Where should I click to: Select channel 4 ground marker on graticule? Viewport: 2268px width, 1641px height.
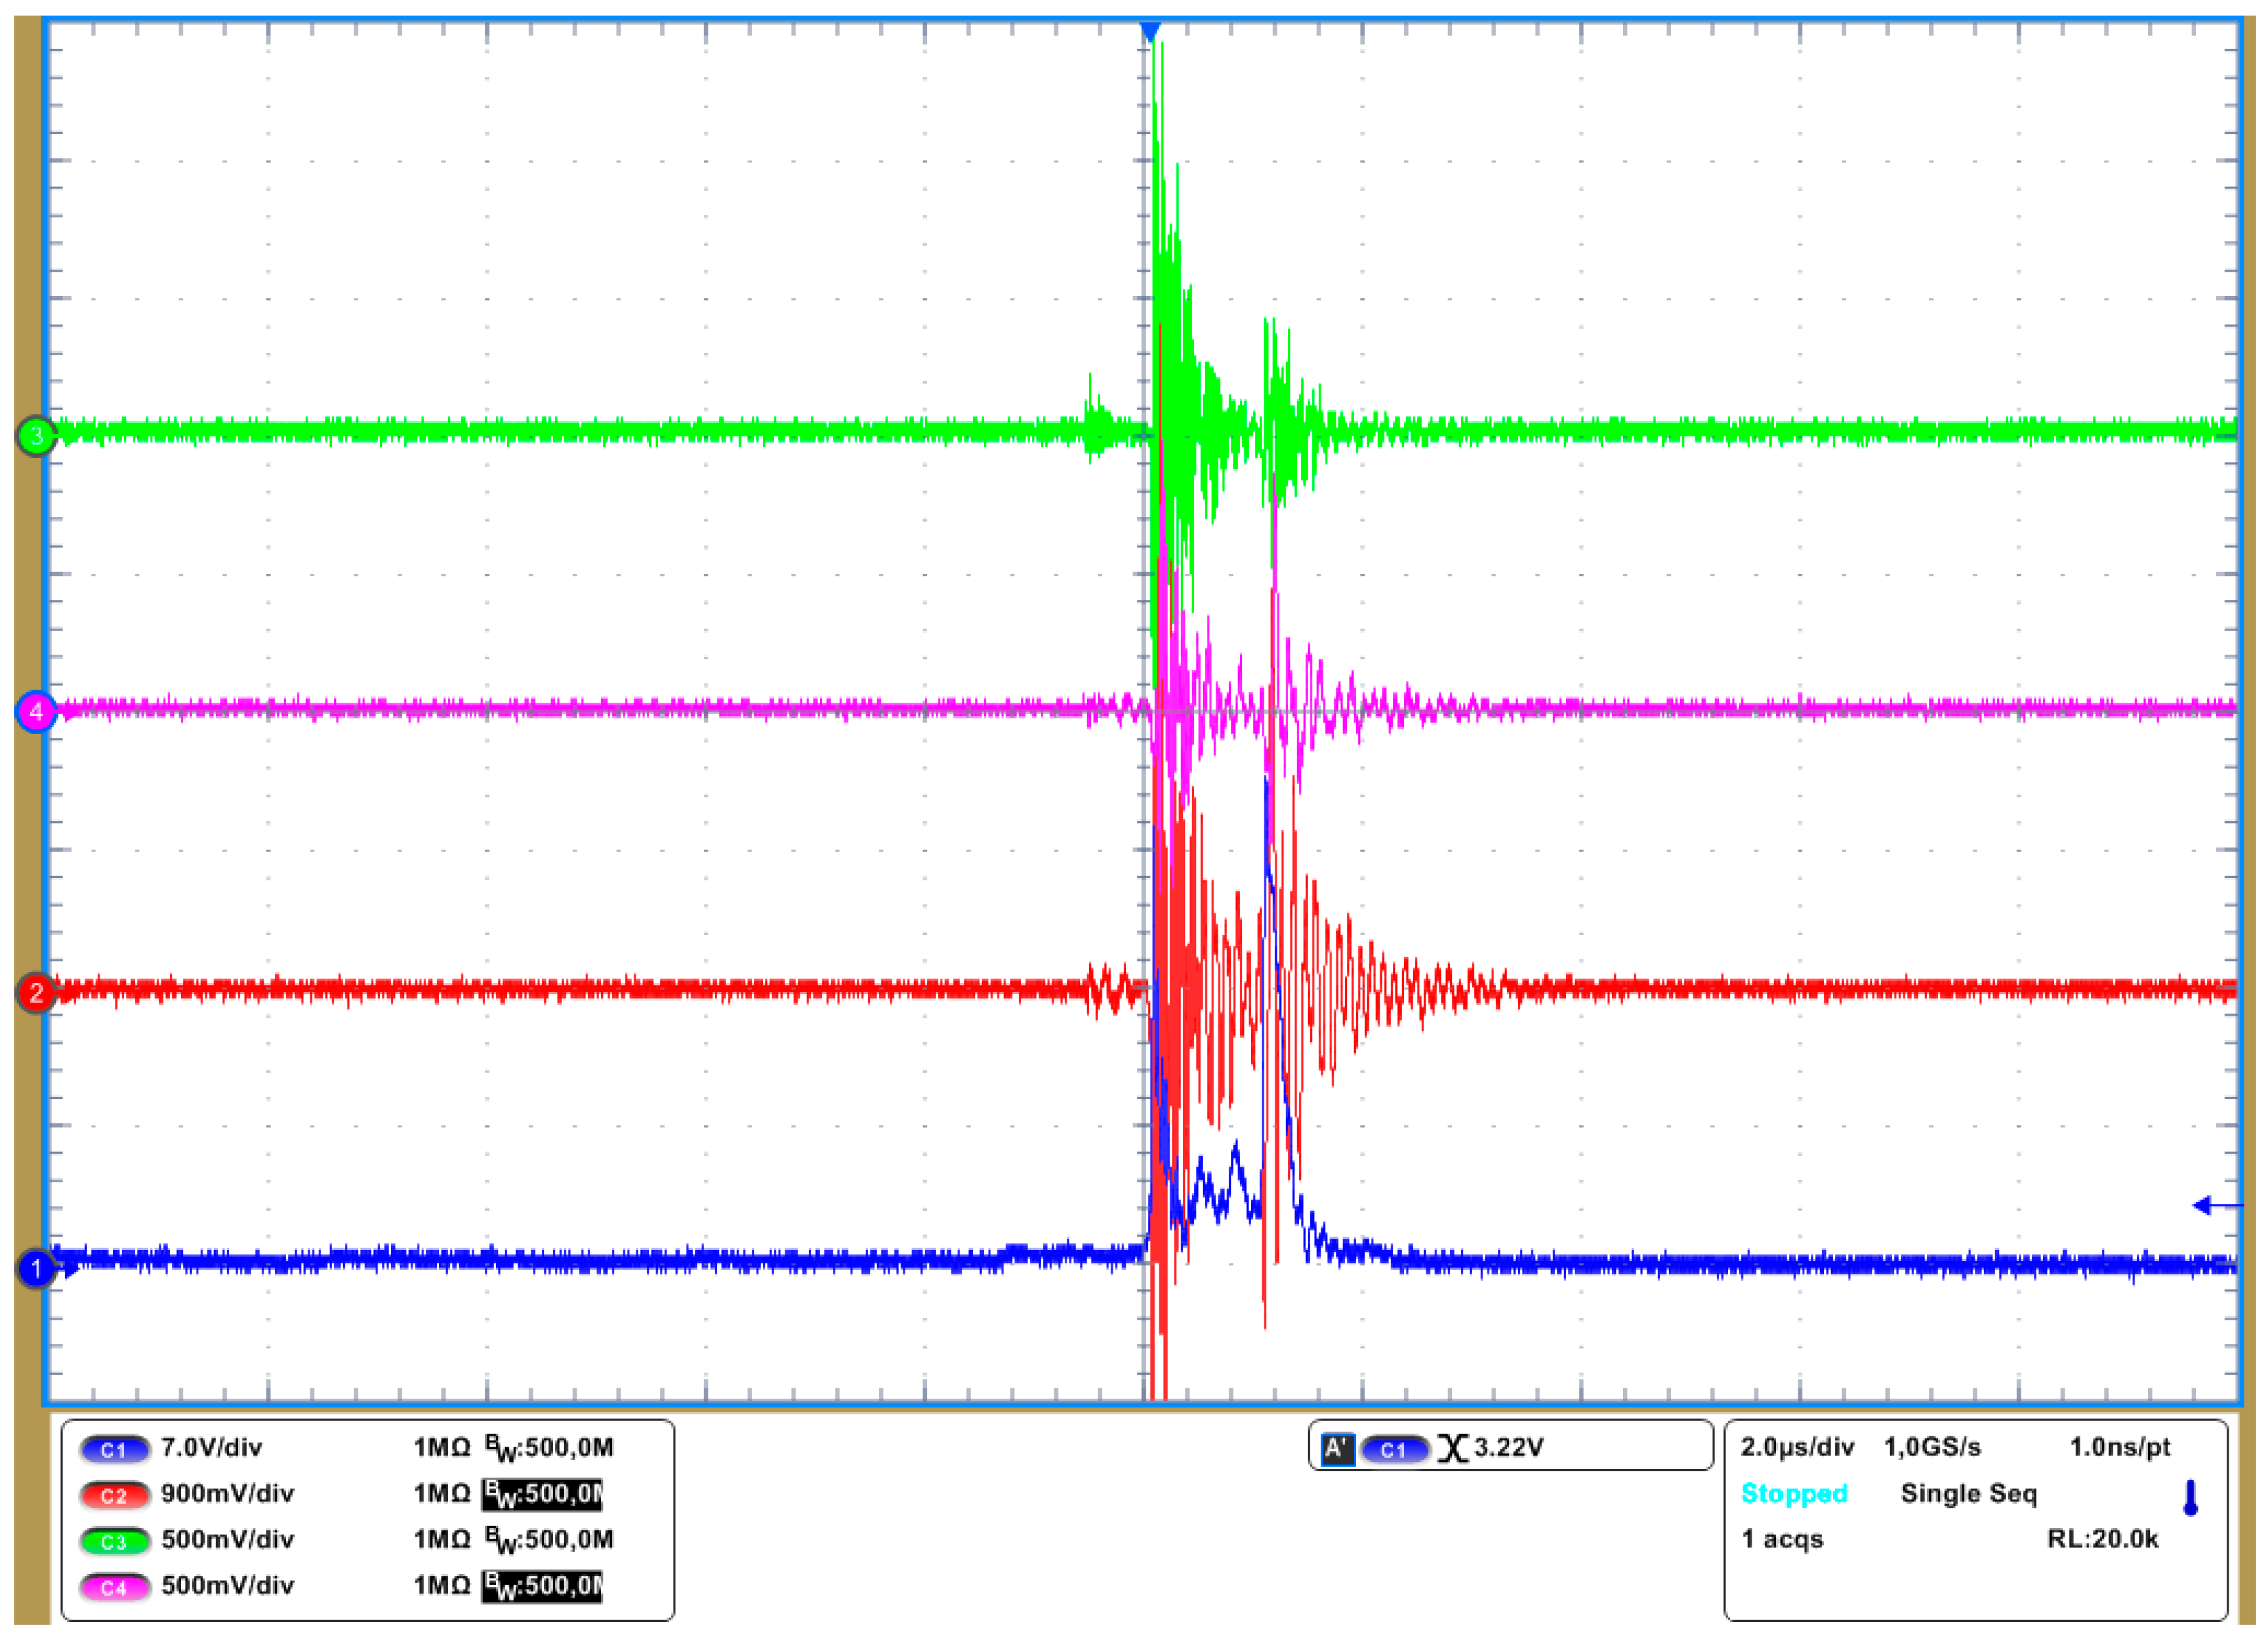37,712
